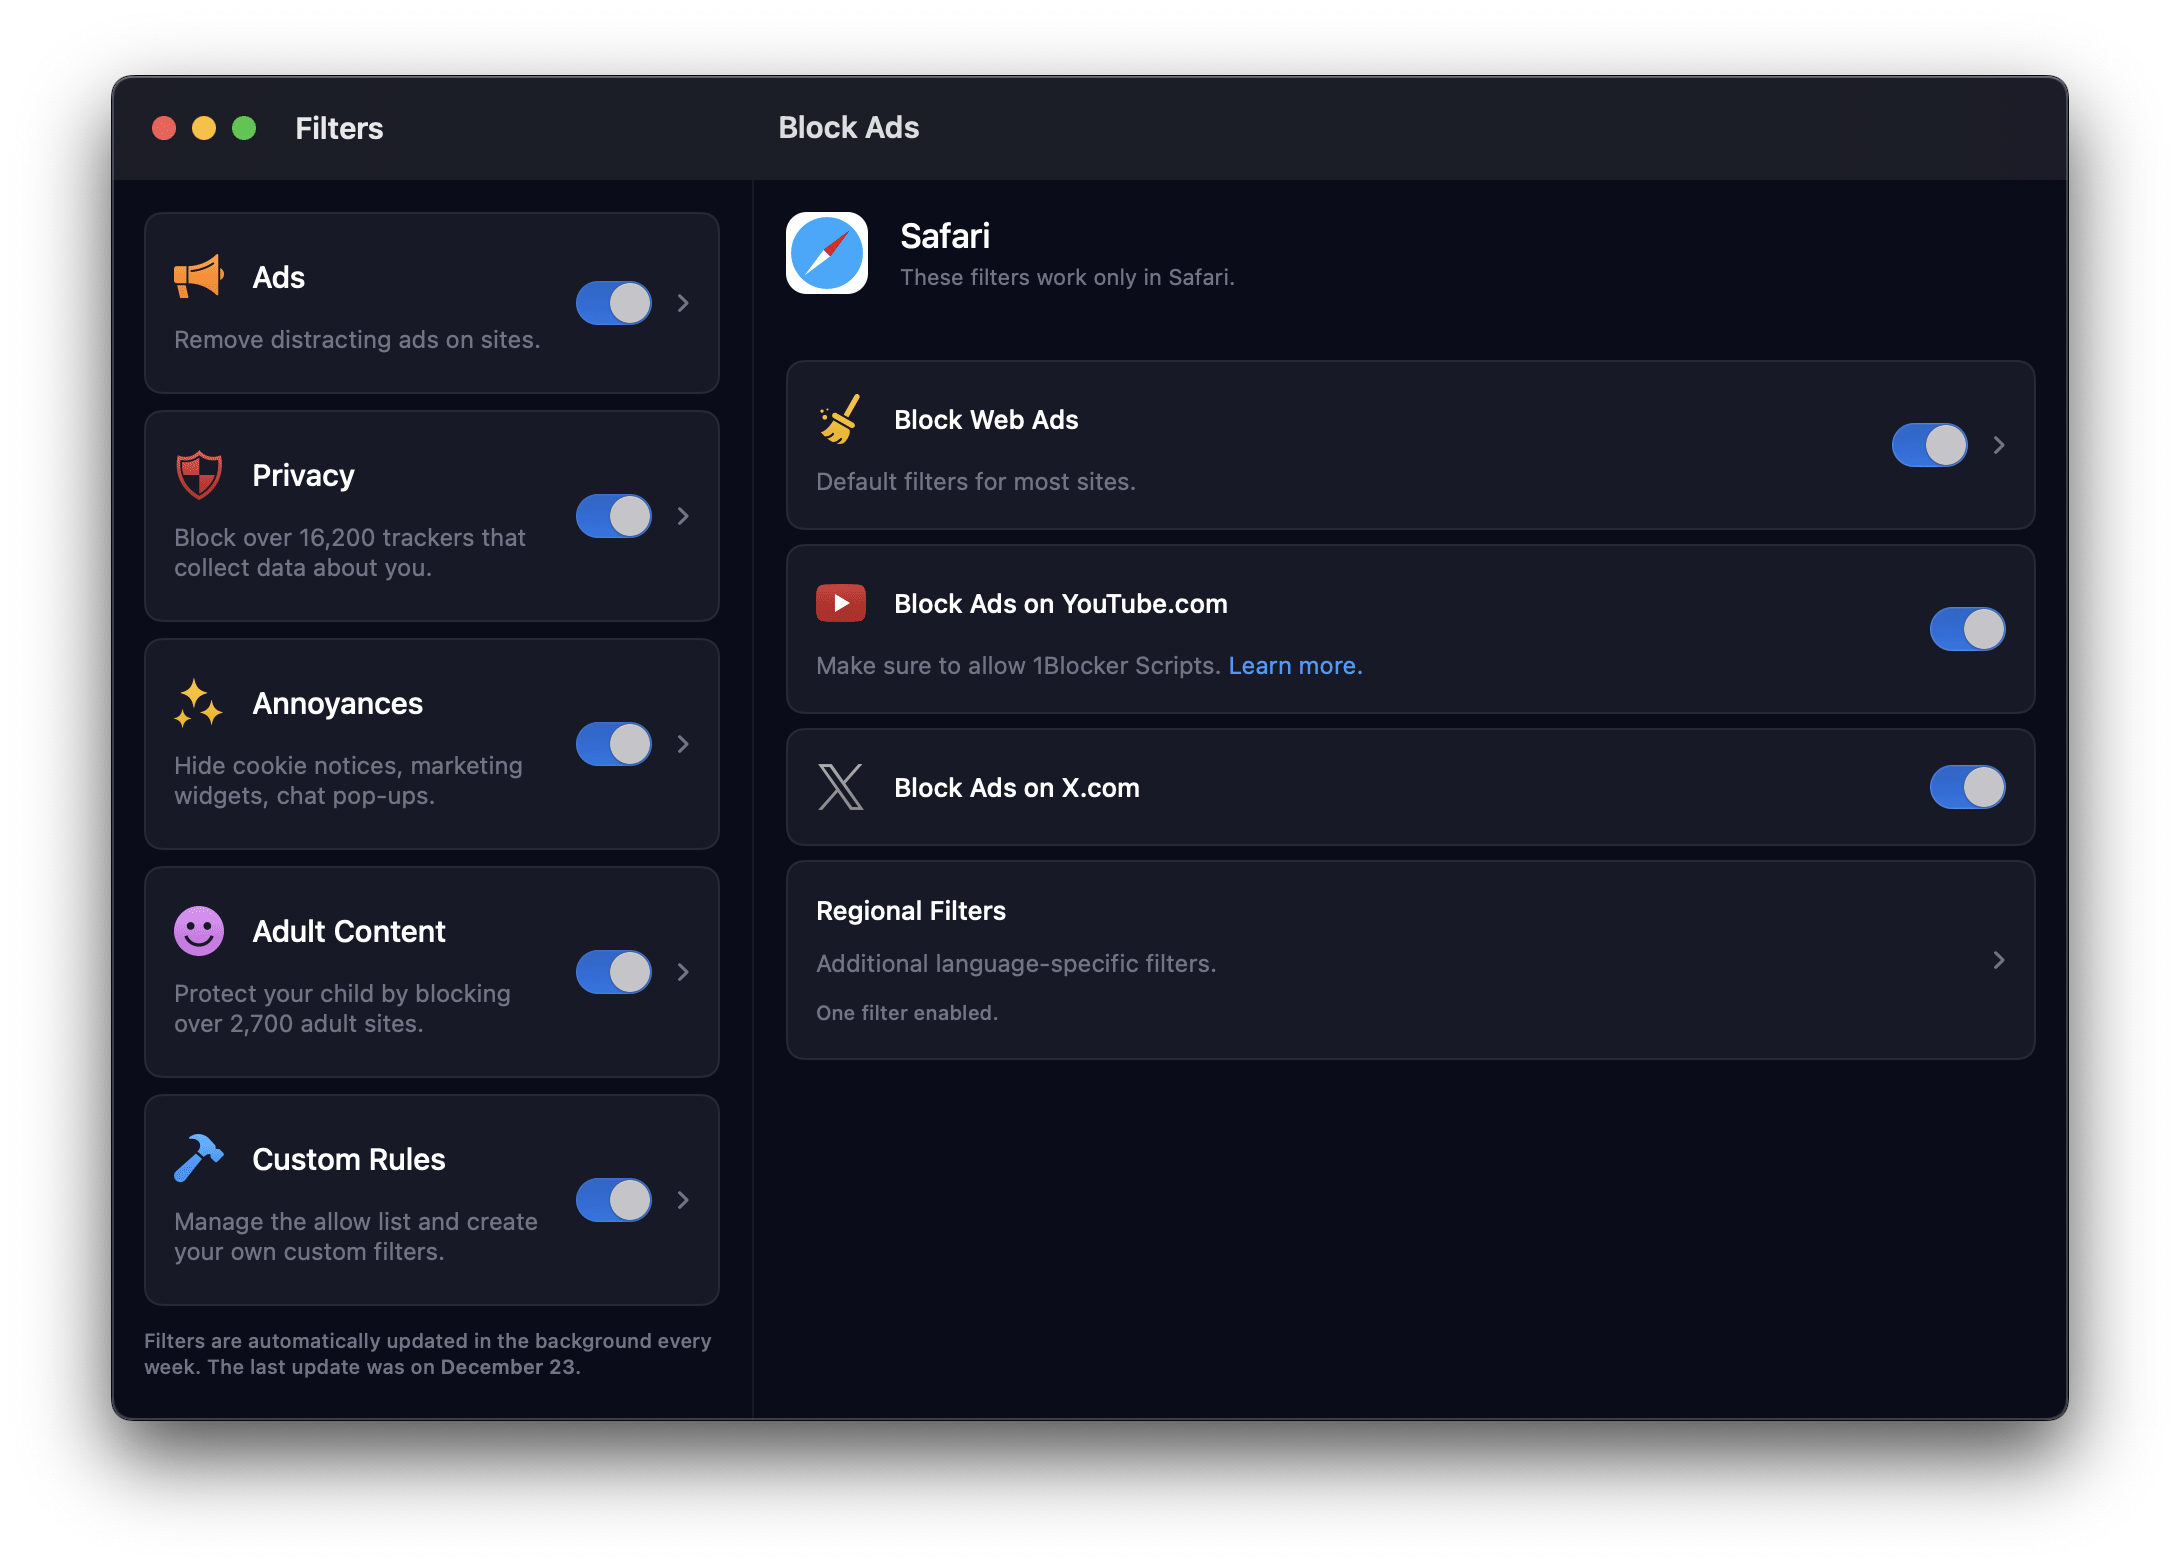Expand the Annoyances chevron arrow
Image resolution: width=2180 pixels, height=1568 pixels.
(683, 744)
